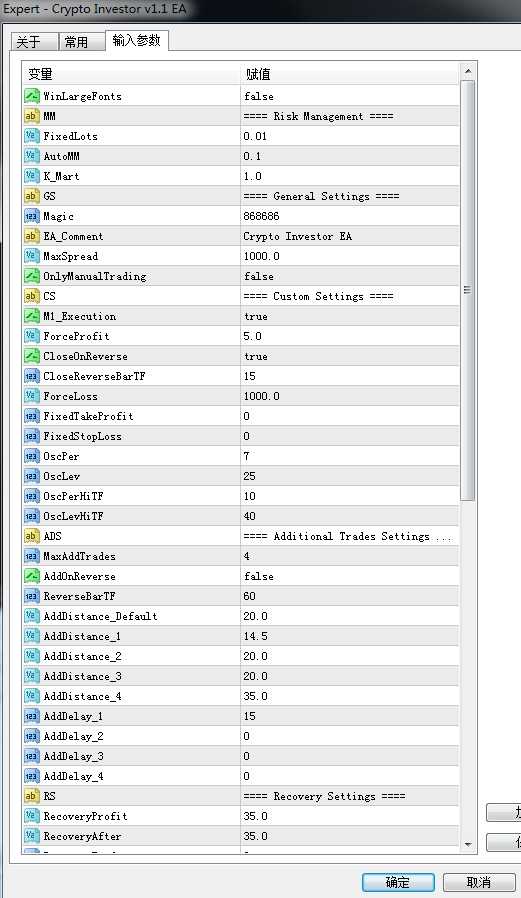Cancel with the 取消 button
This screenshot has width=521, height=898.
tap(479, 882)
